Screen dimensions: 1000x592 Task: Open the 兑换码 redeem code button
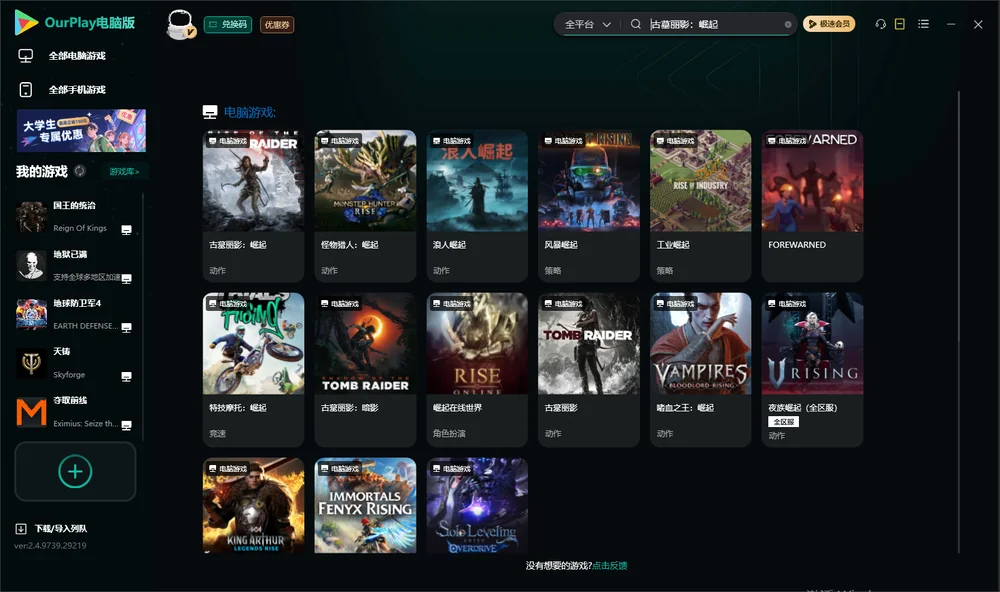tap(228, 25)
